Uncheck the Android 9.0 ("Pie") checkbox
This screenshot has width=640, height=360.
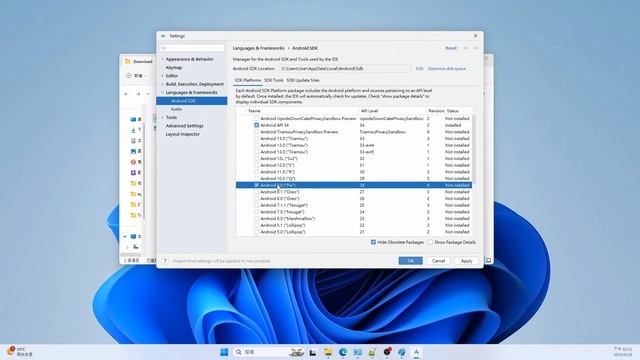(x=256, y=185)
